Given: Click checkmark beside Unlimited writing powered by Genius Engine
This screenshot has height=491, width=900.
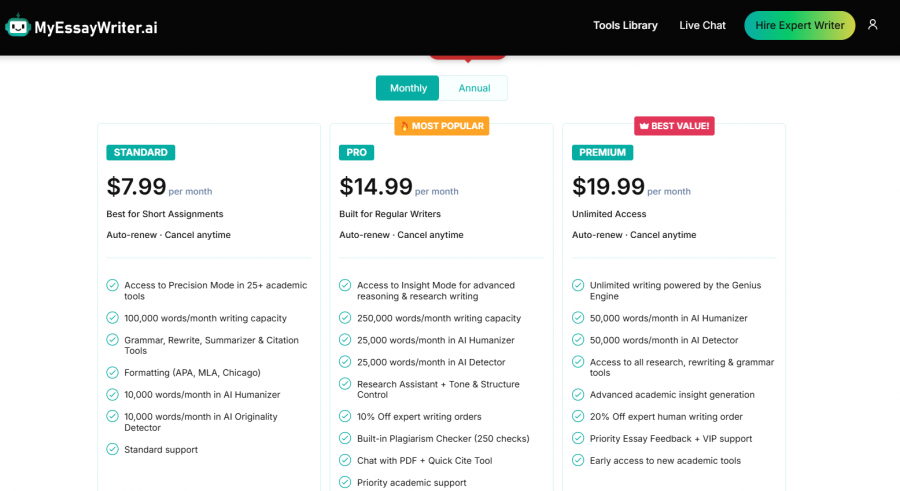Looking at the screenshot, I should (578, 285).
